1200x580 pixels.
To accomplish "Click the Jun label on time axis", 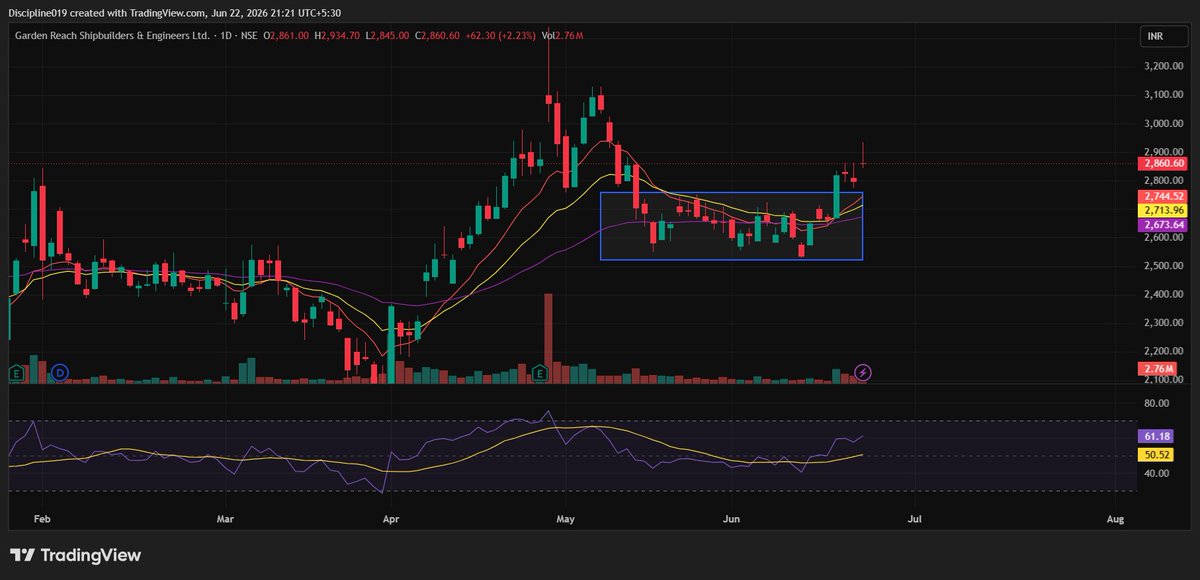I will pyautogui.click(x=732, y=520).
